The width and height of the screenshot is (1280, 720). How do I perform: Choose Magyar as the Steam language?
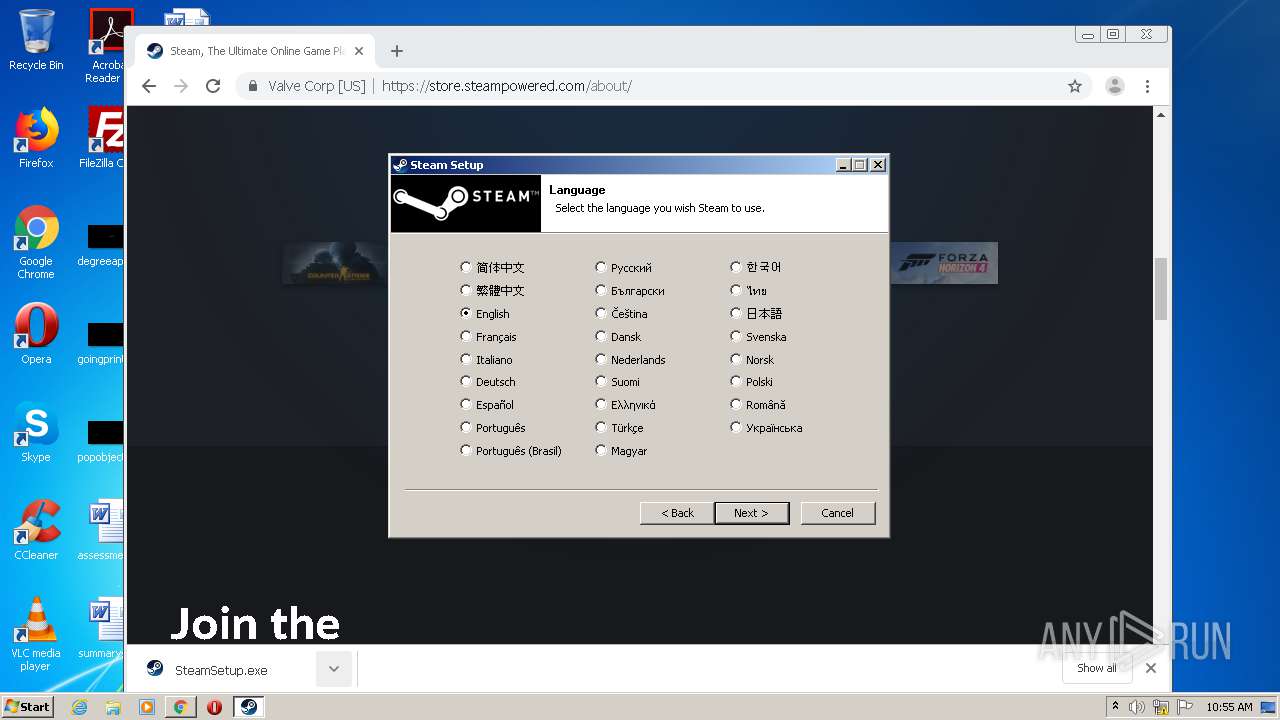[x=601, y=450]
